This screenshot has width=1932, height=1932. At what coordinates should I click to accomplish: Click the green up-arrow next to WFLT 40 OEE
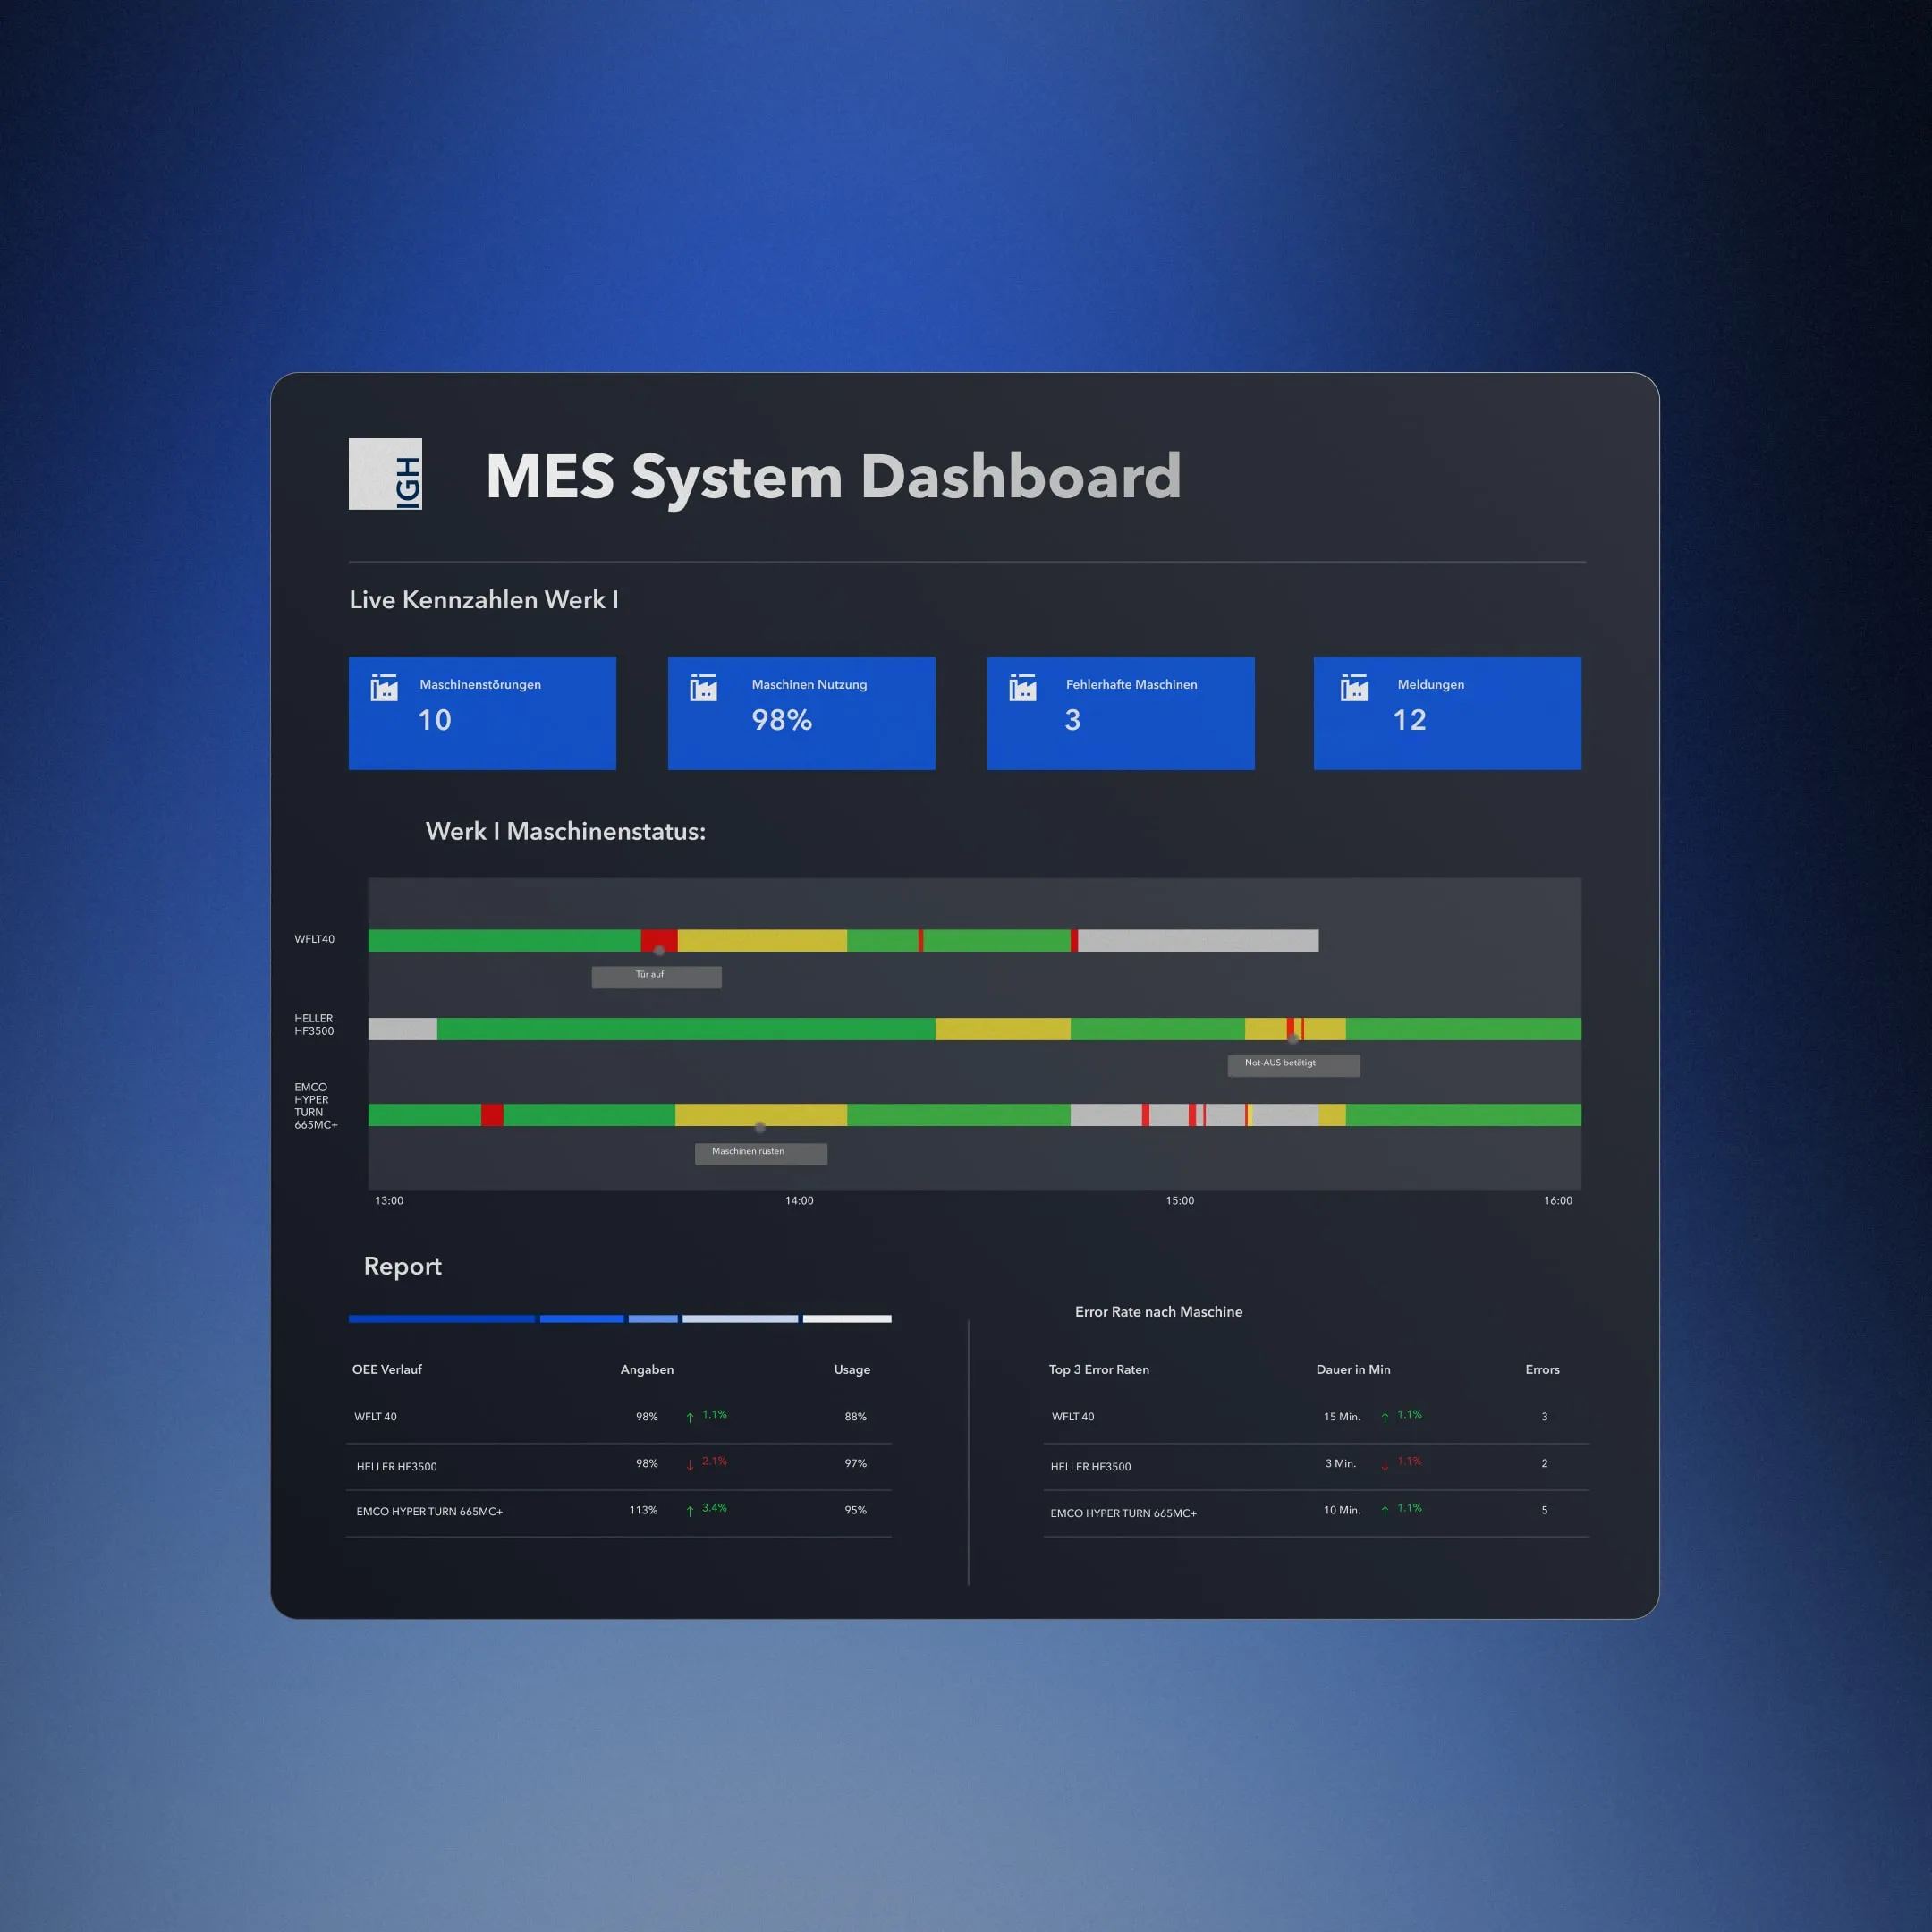pos(690,1417)
